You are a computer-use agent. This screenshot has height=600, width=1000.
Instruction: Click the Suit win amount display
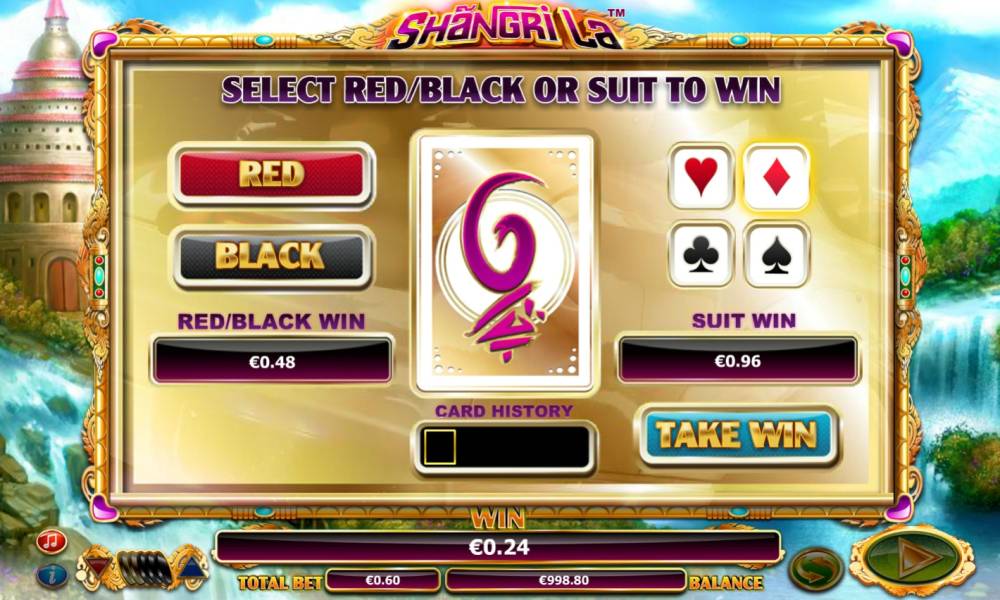738,361
